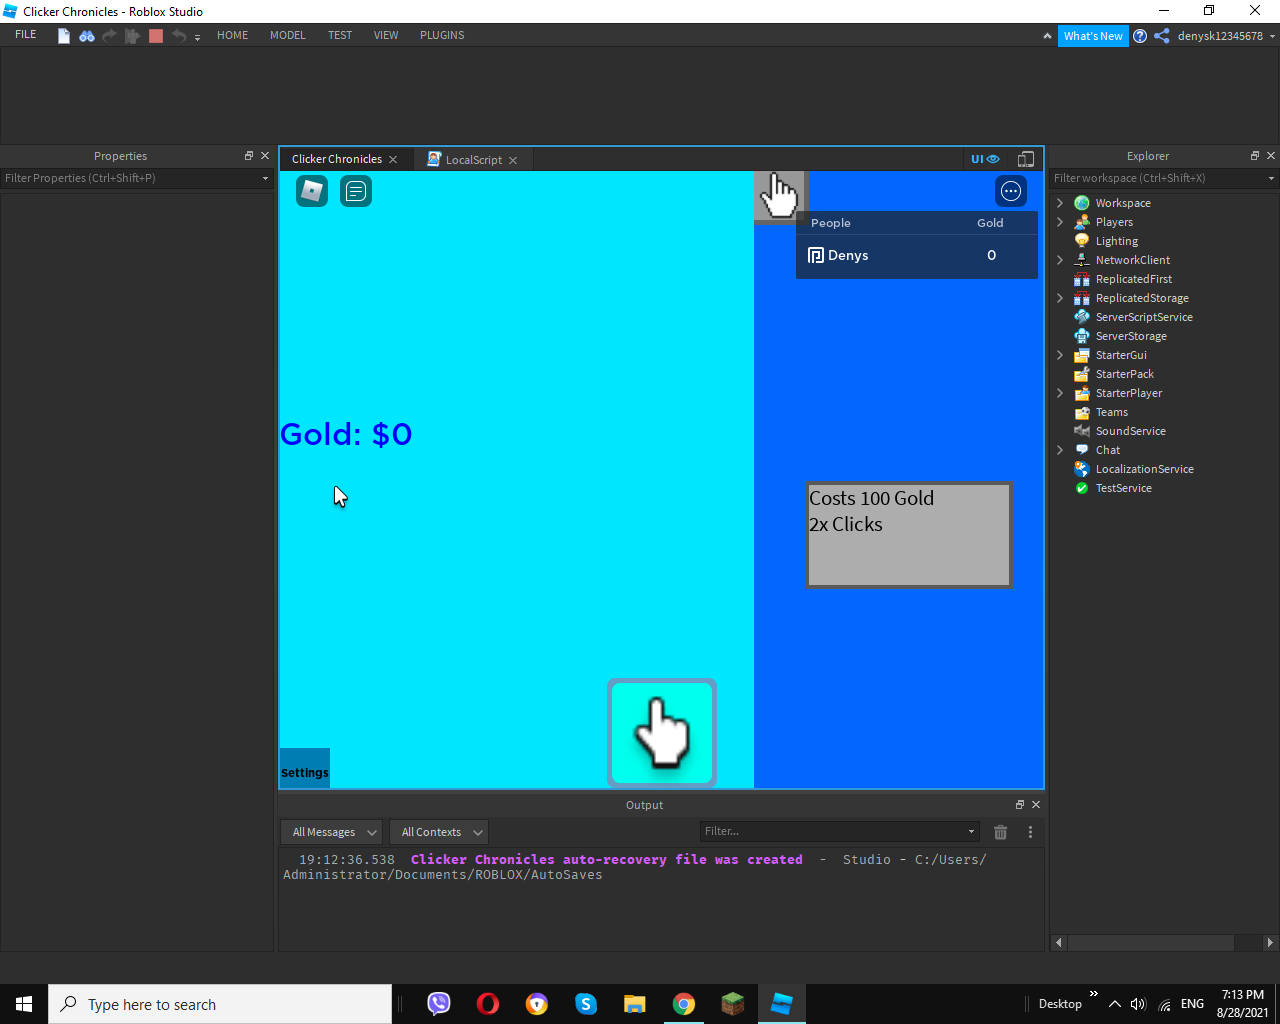Close the LocalScript tab

tap(513, 160)
